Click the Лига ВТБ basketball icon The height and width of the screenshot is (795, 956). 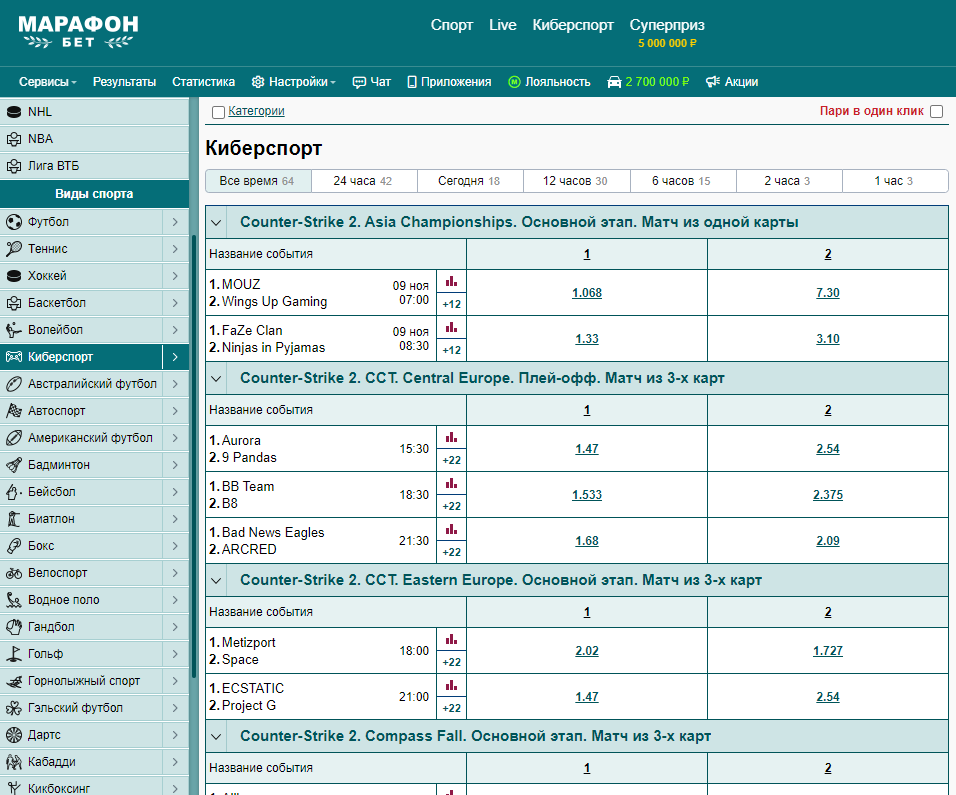click(13, 166)
